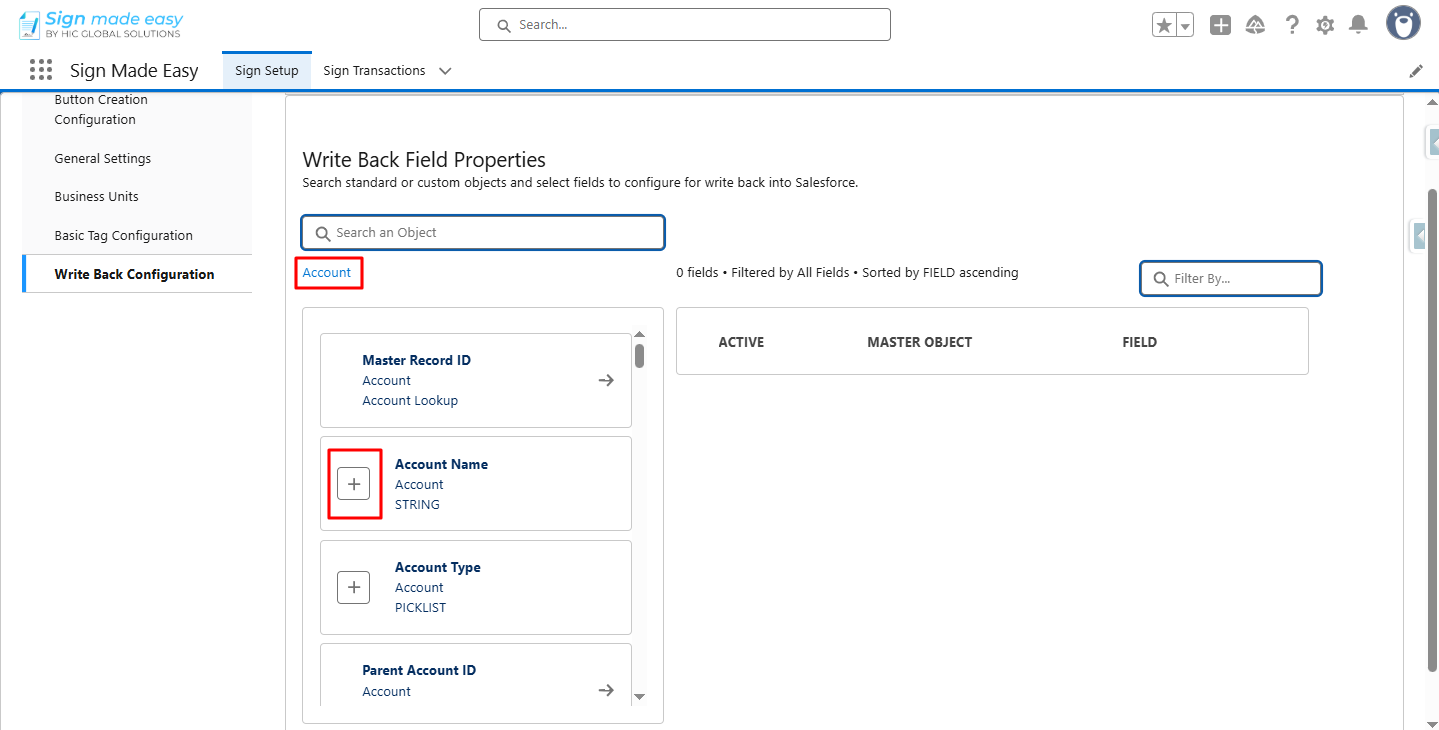View notifications bell icon
Screen dimensions: 1439x730
[x=1358, y=25]
